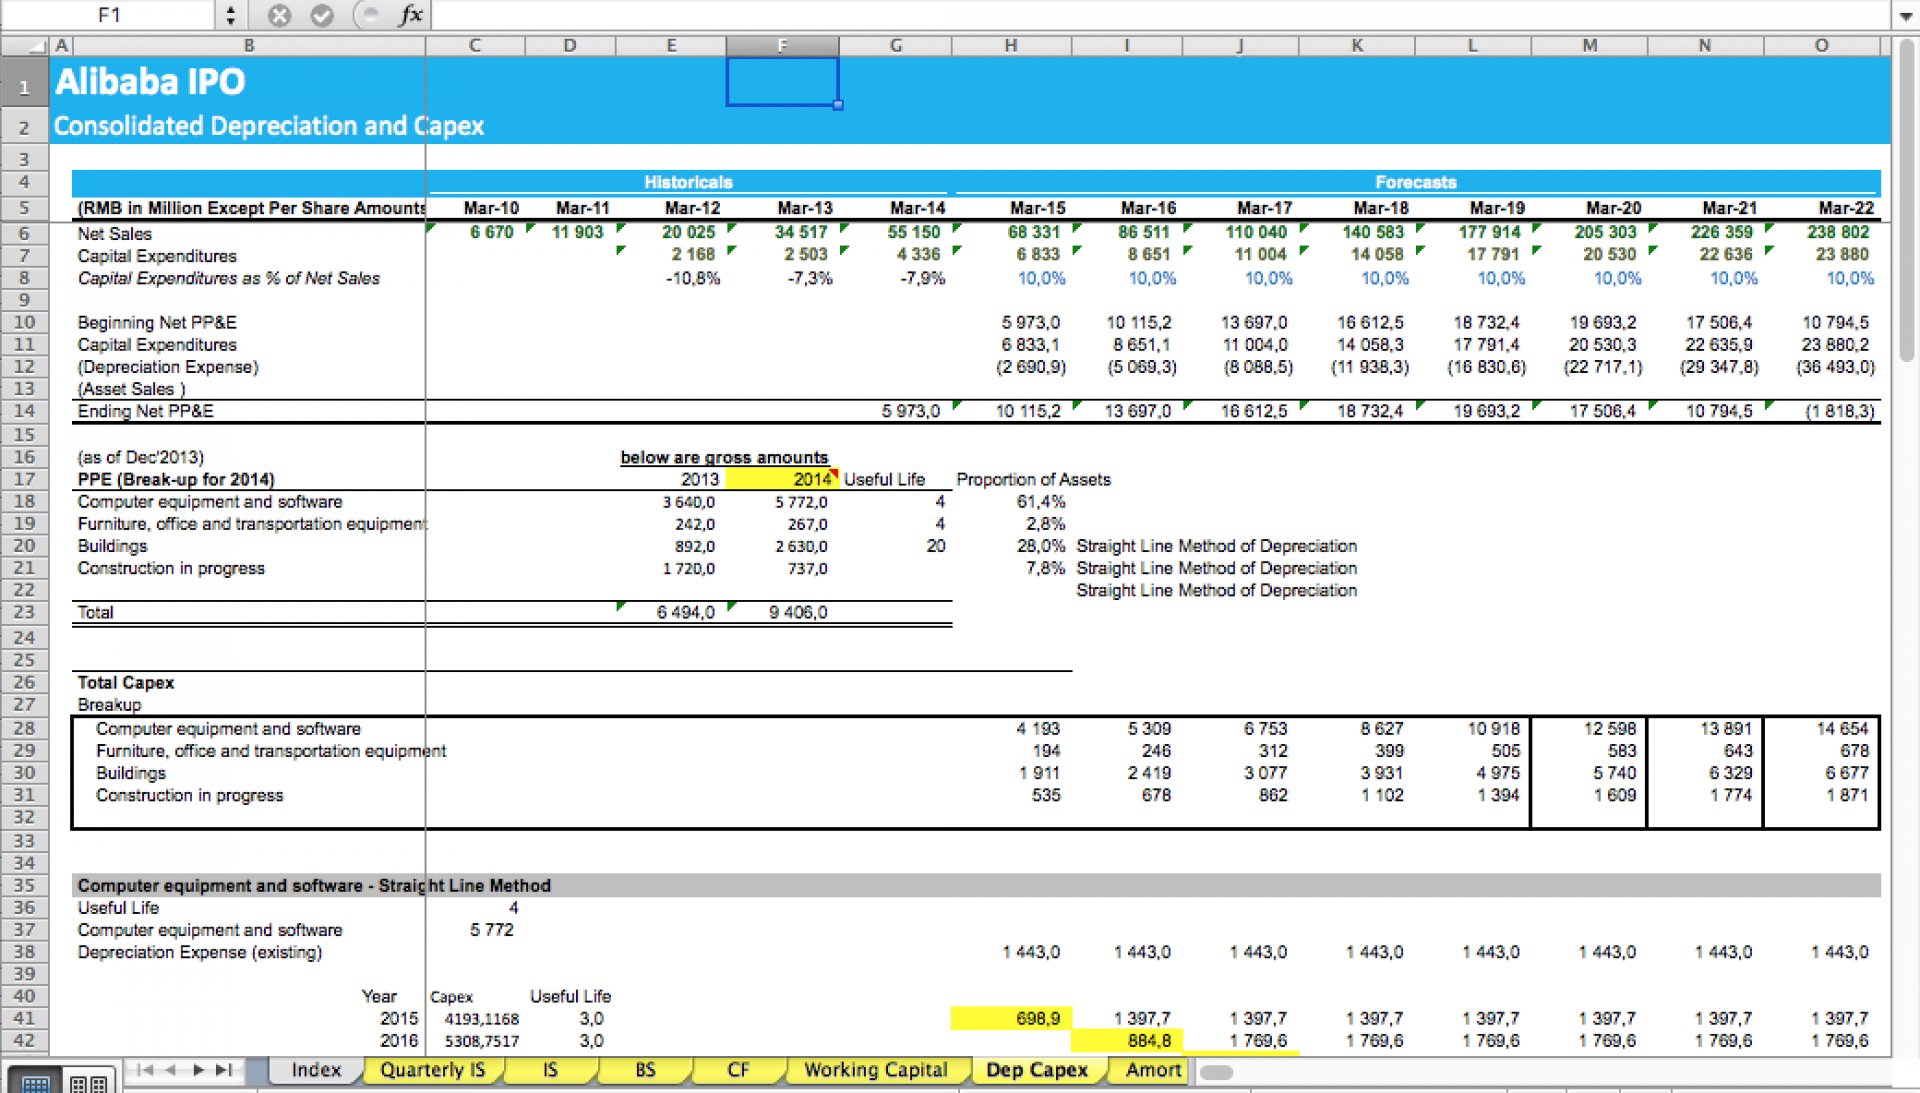Click Depreciation Expense (existing) label
Viewport: 1920px width, 1093px height.
200,952
